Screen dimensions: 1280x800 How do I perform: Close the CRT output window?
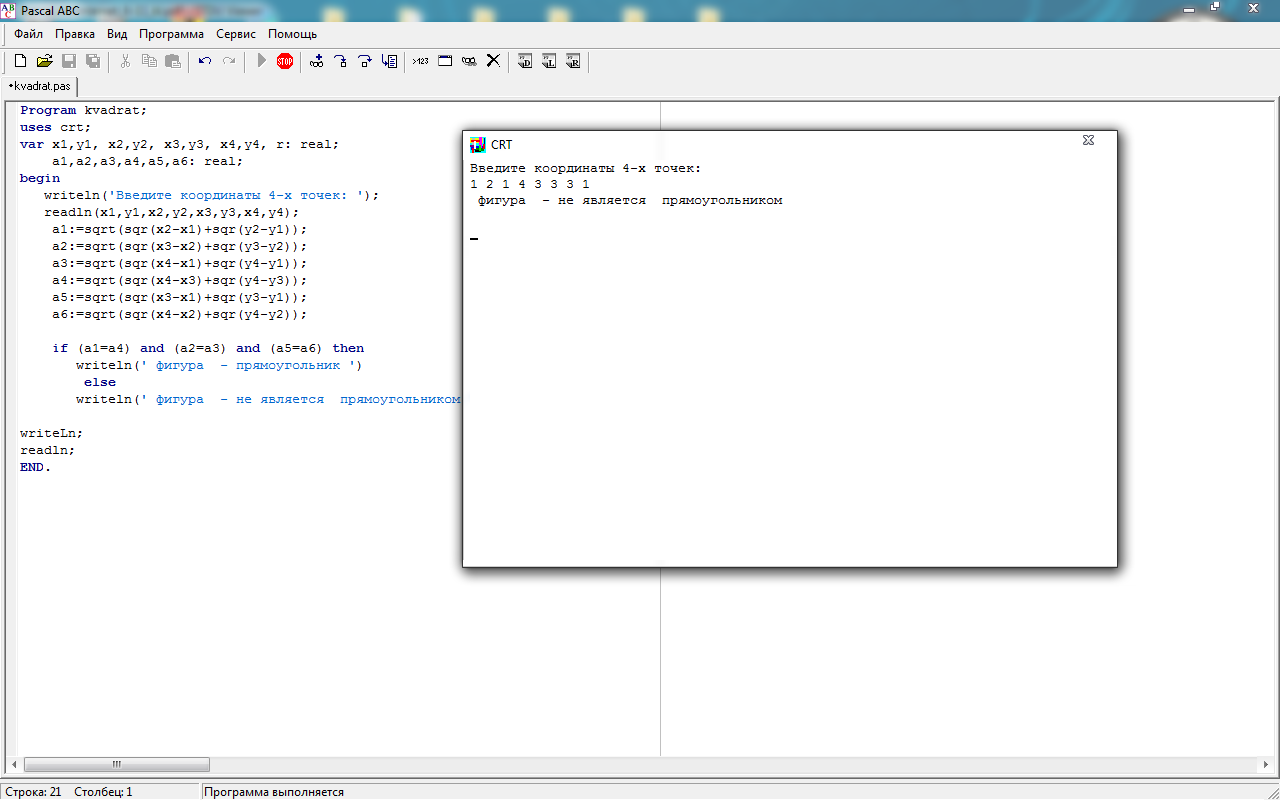(x=1088, y=141)
